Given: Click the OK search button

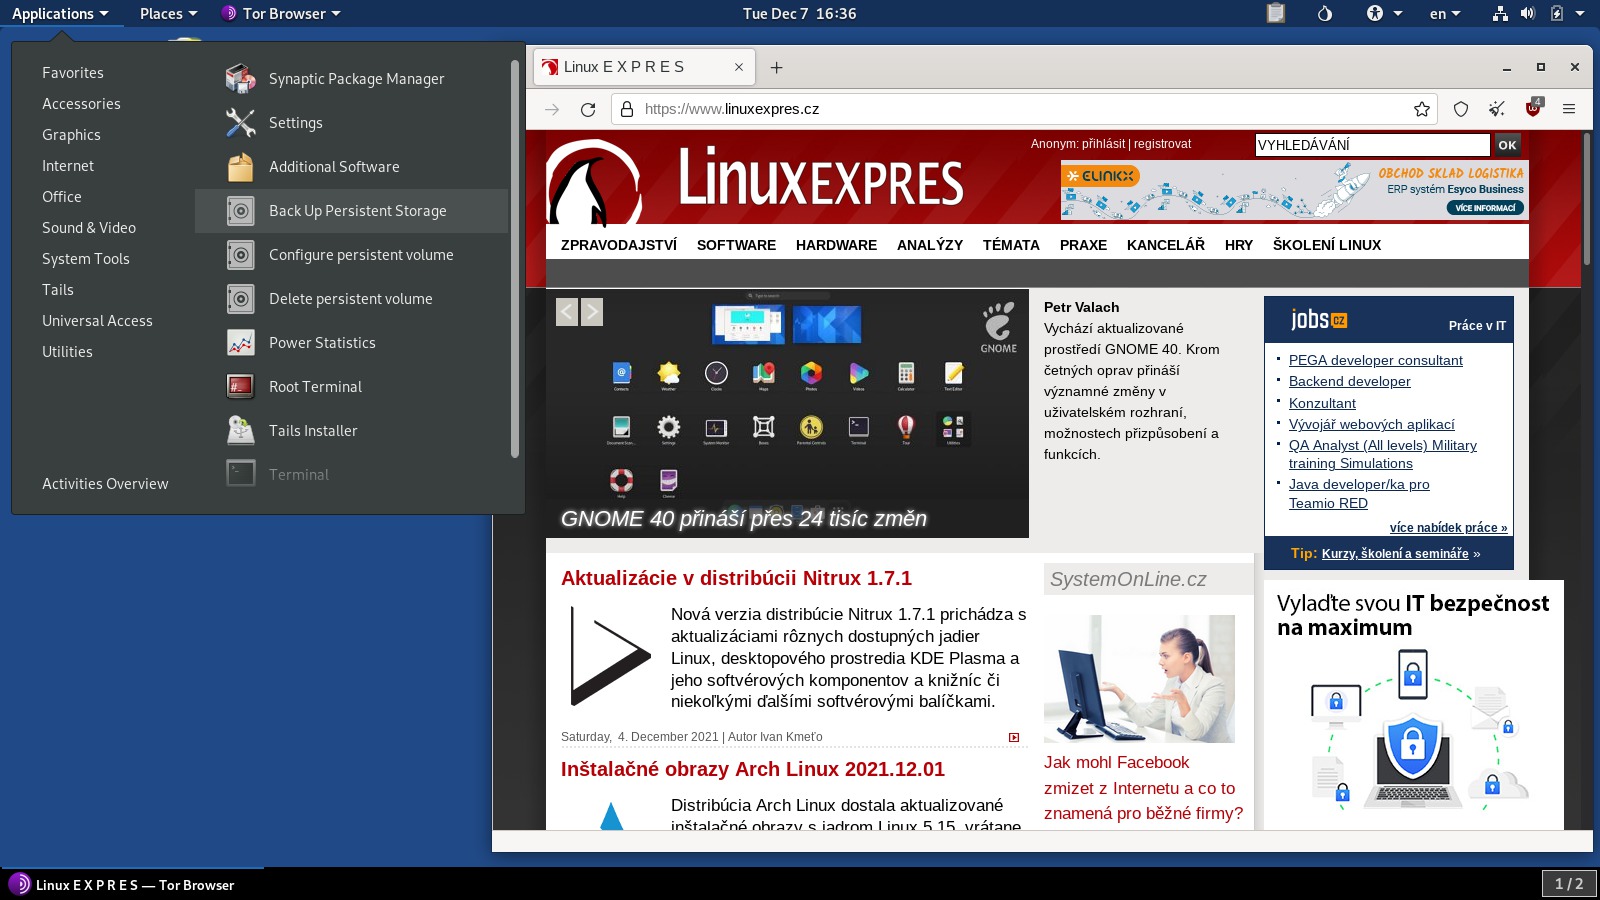Looking at the screenshot, I should pyautogui.click(x=1507, y=145).
